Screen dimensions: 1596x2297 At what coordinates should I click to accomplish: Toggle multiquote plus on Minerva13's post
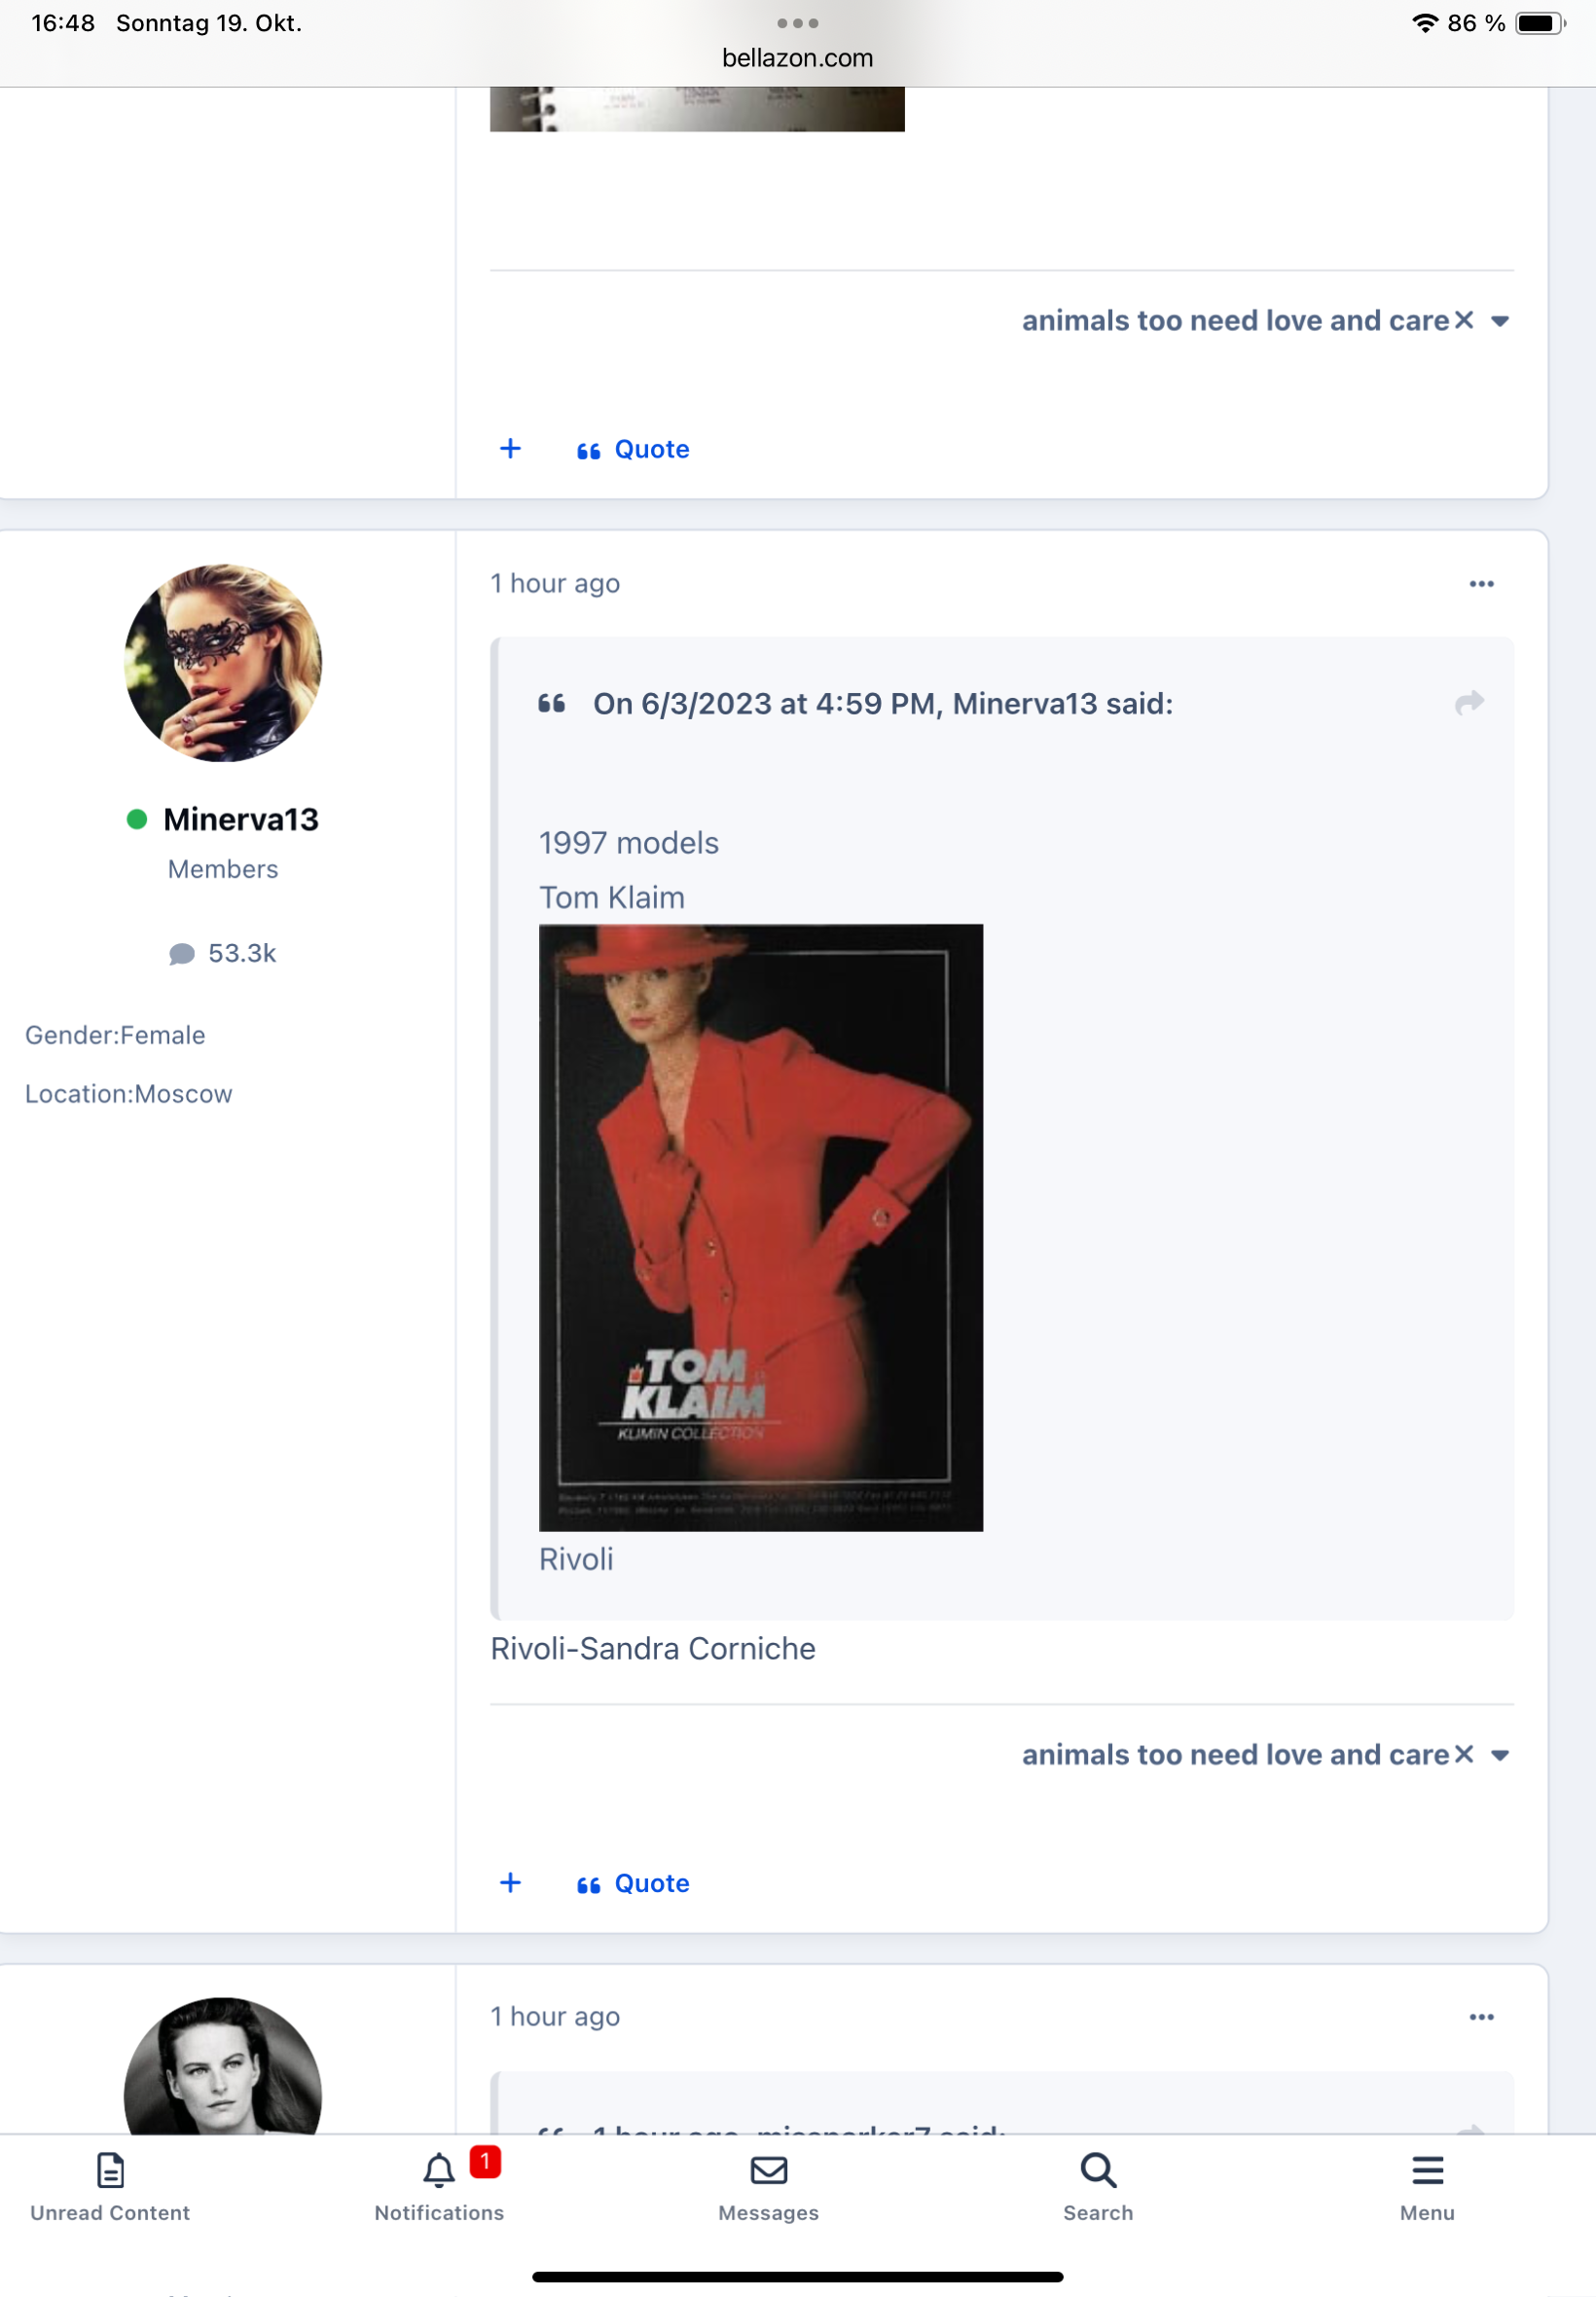coord(510,1883)
